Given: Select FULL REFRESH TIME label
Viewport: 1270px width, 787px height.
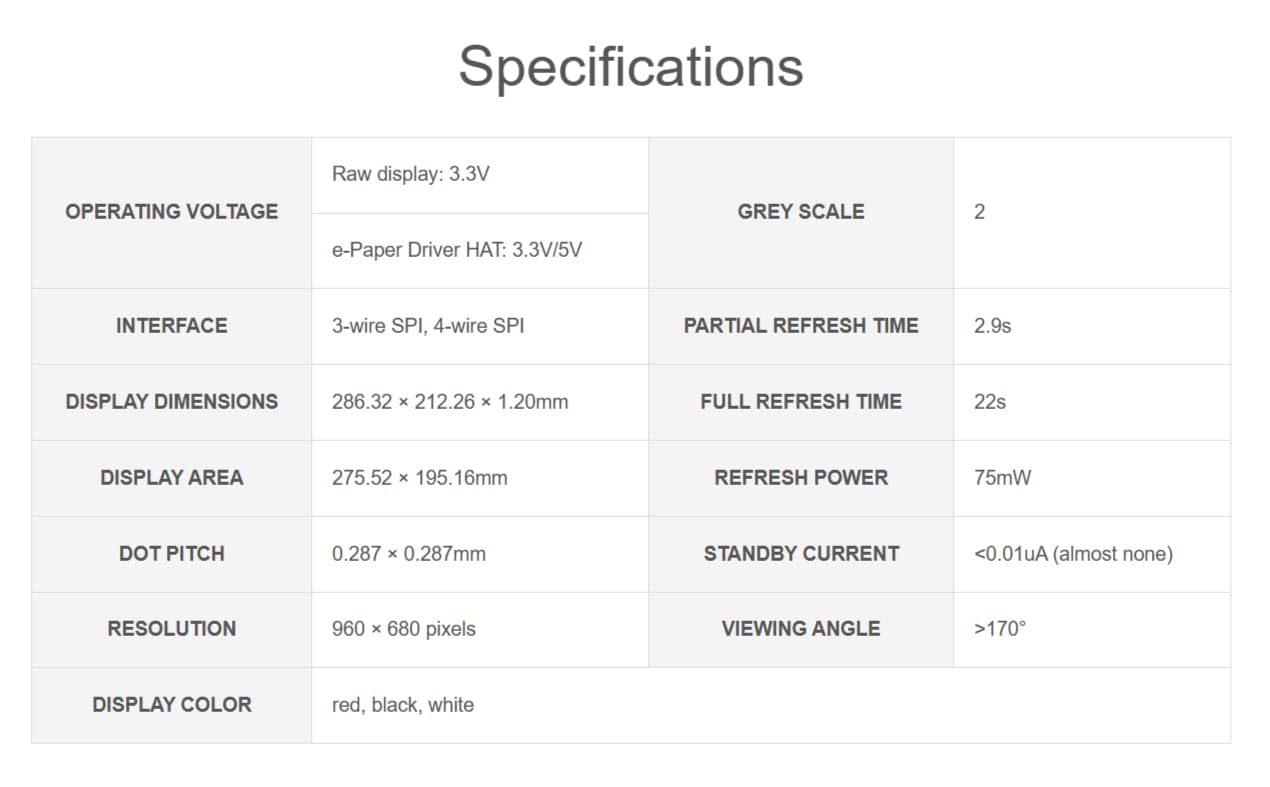Looking at the screenshot, I should click(x=801, y=402).
